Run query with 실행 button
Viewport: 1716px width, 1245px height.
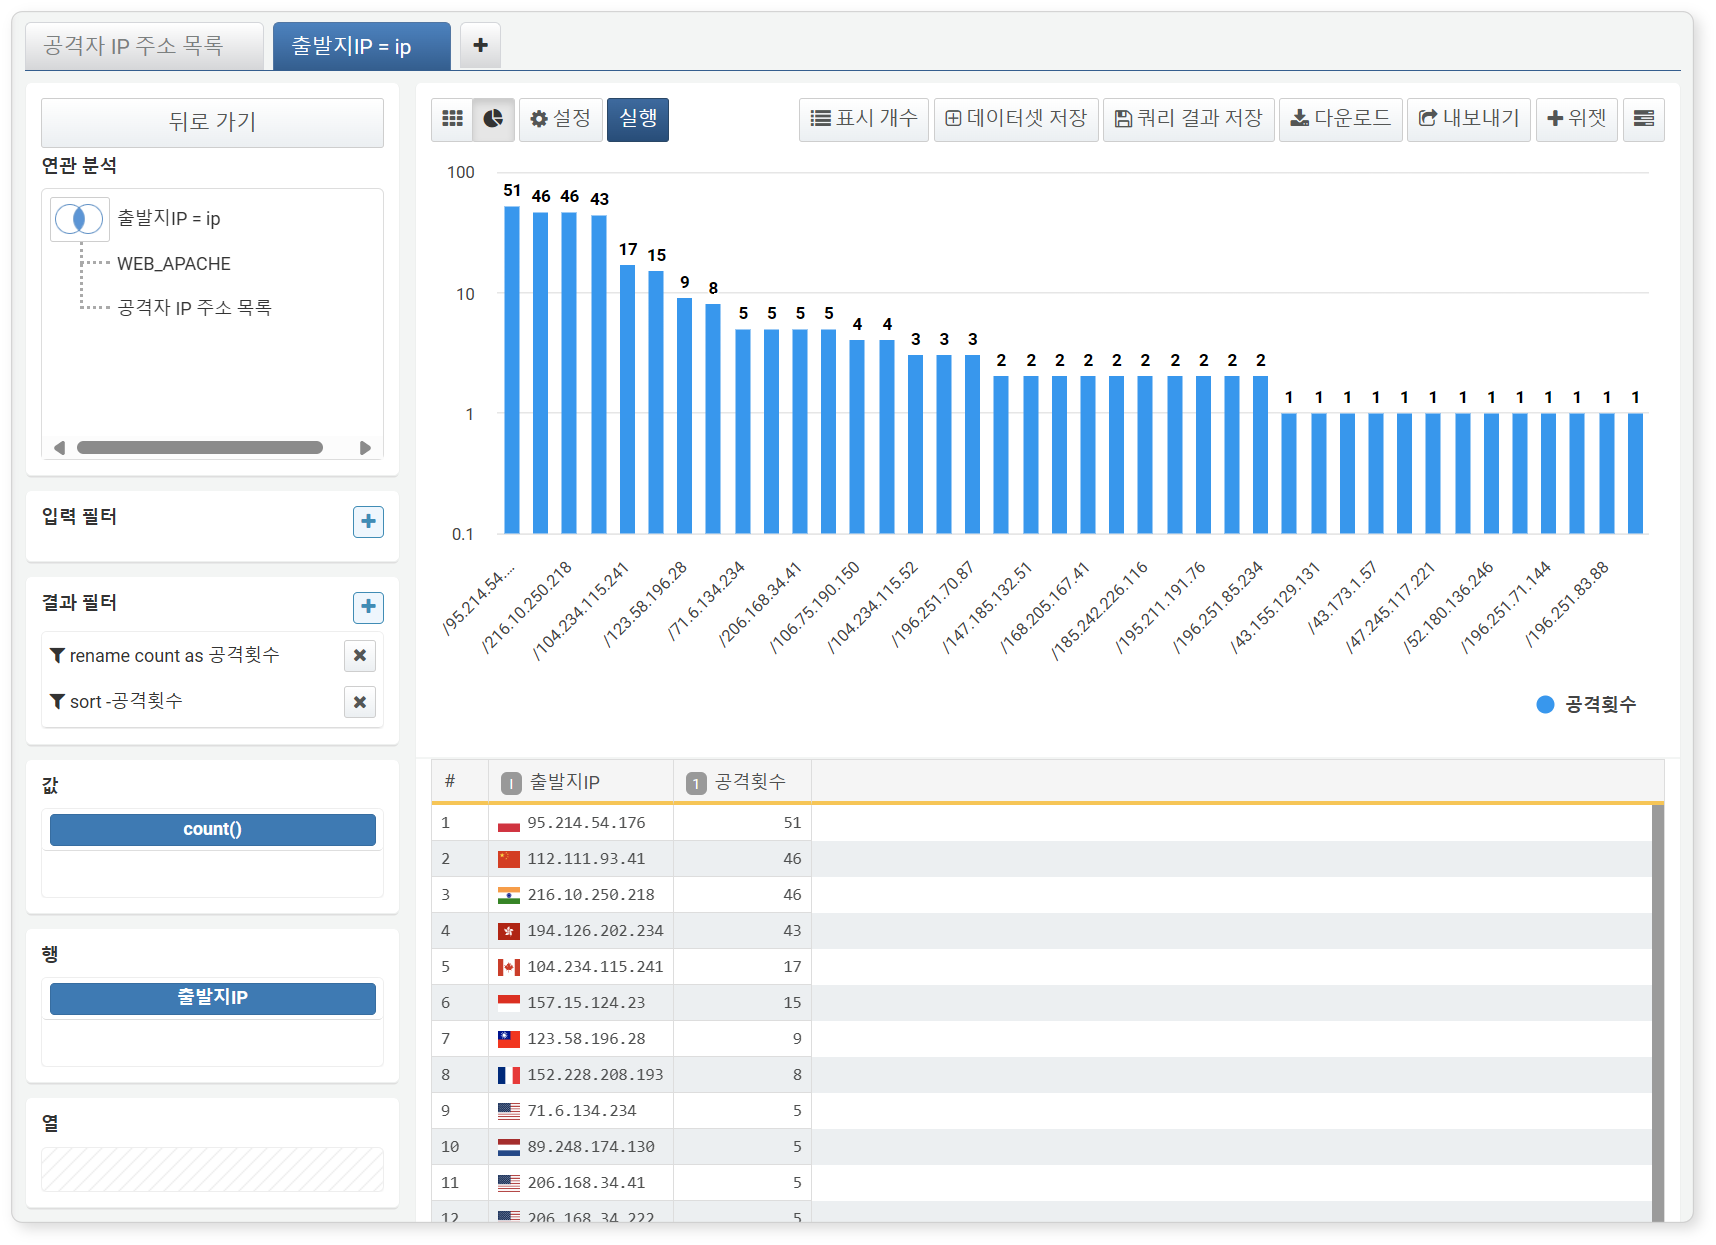[x=638, y=119]
